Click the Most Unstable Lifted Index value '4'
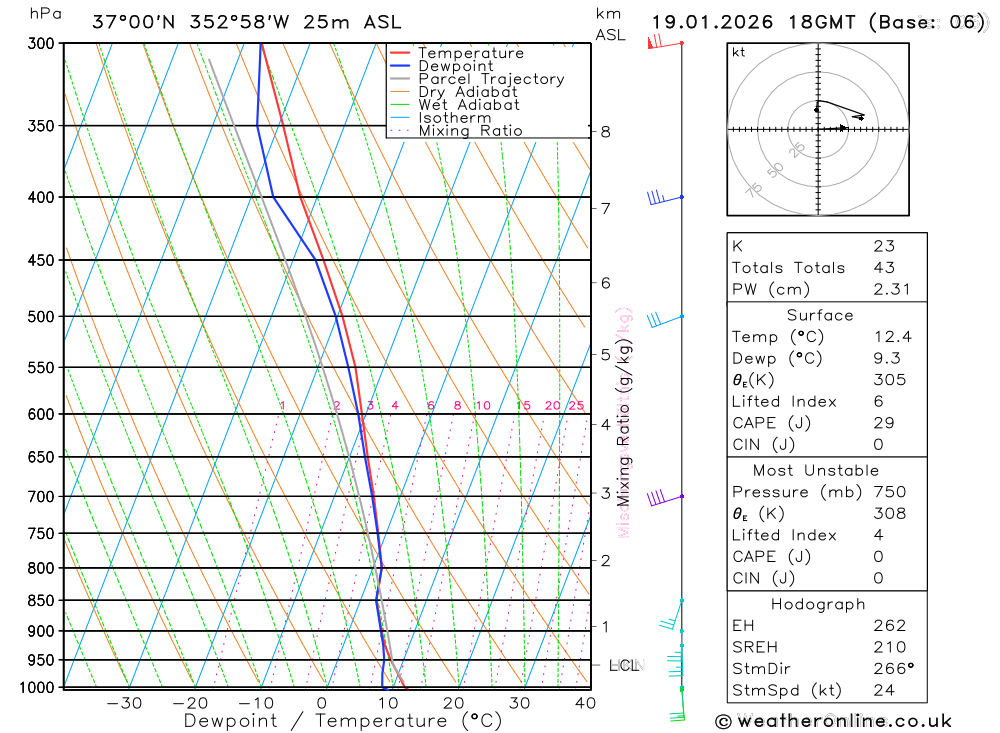Viewport: 1000px width, 733px height. tap(879, 535)
